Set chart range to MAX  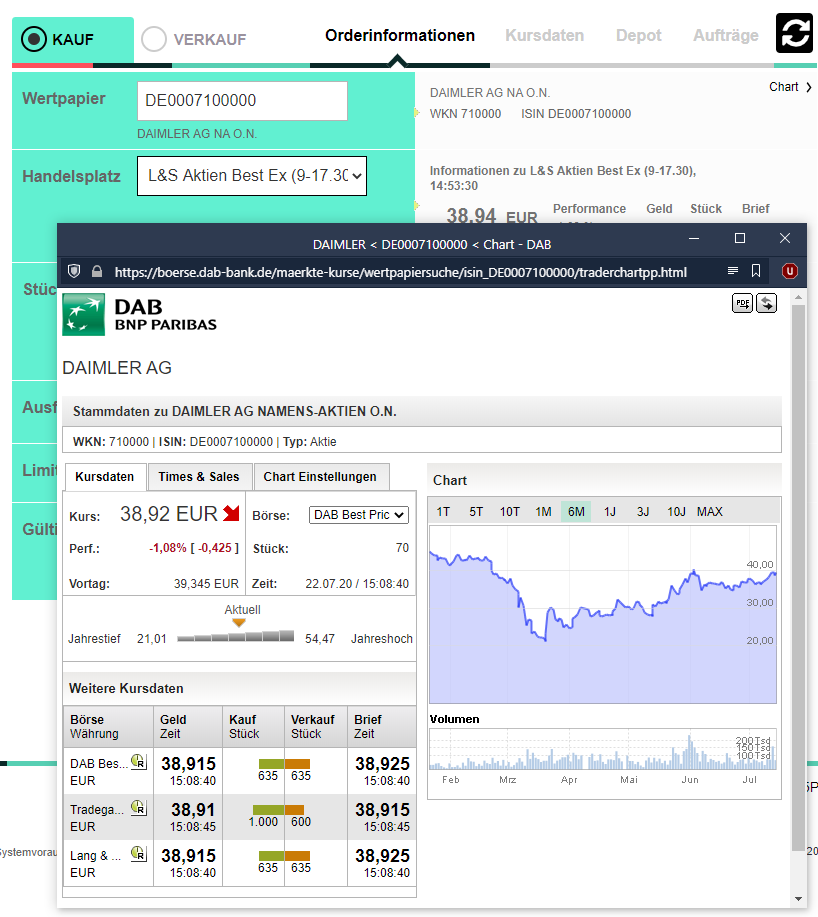tap(710, 512)
